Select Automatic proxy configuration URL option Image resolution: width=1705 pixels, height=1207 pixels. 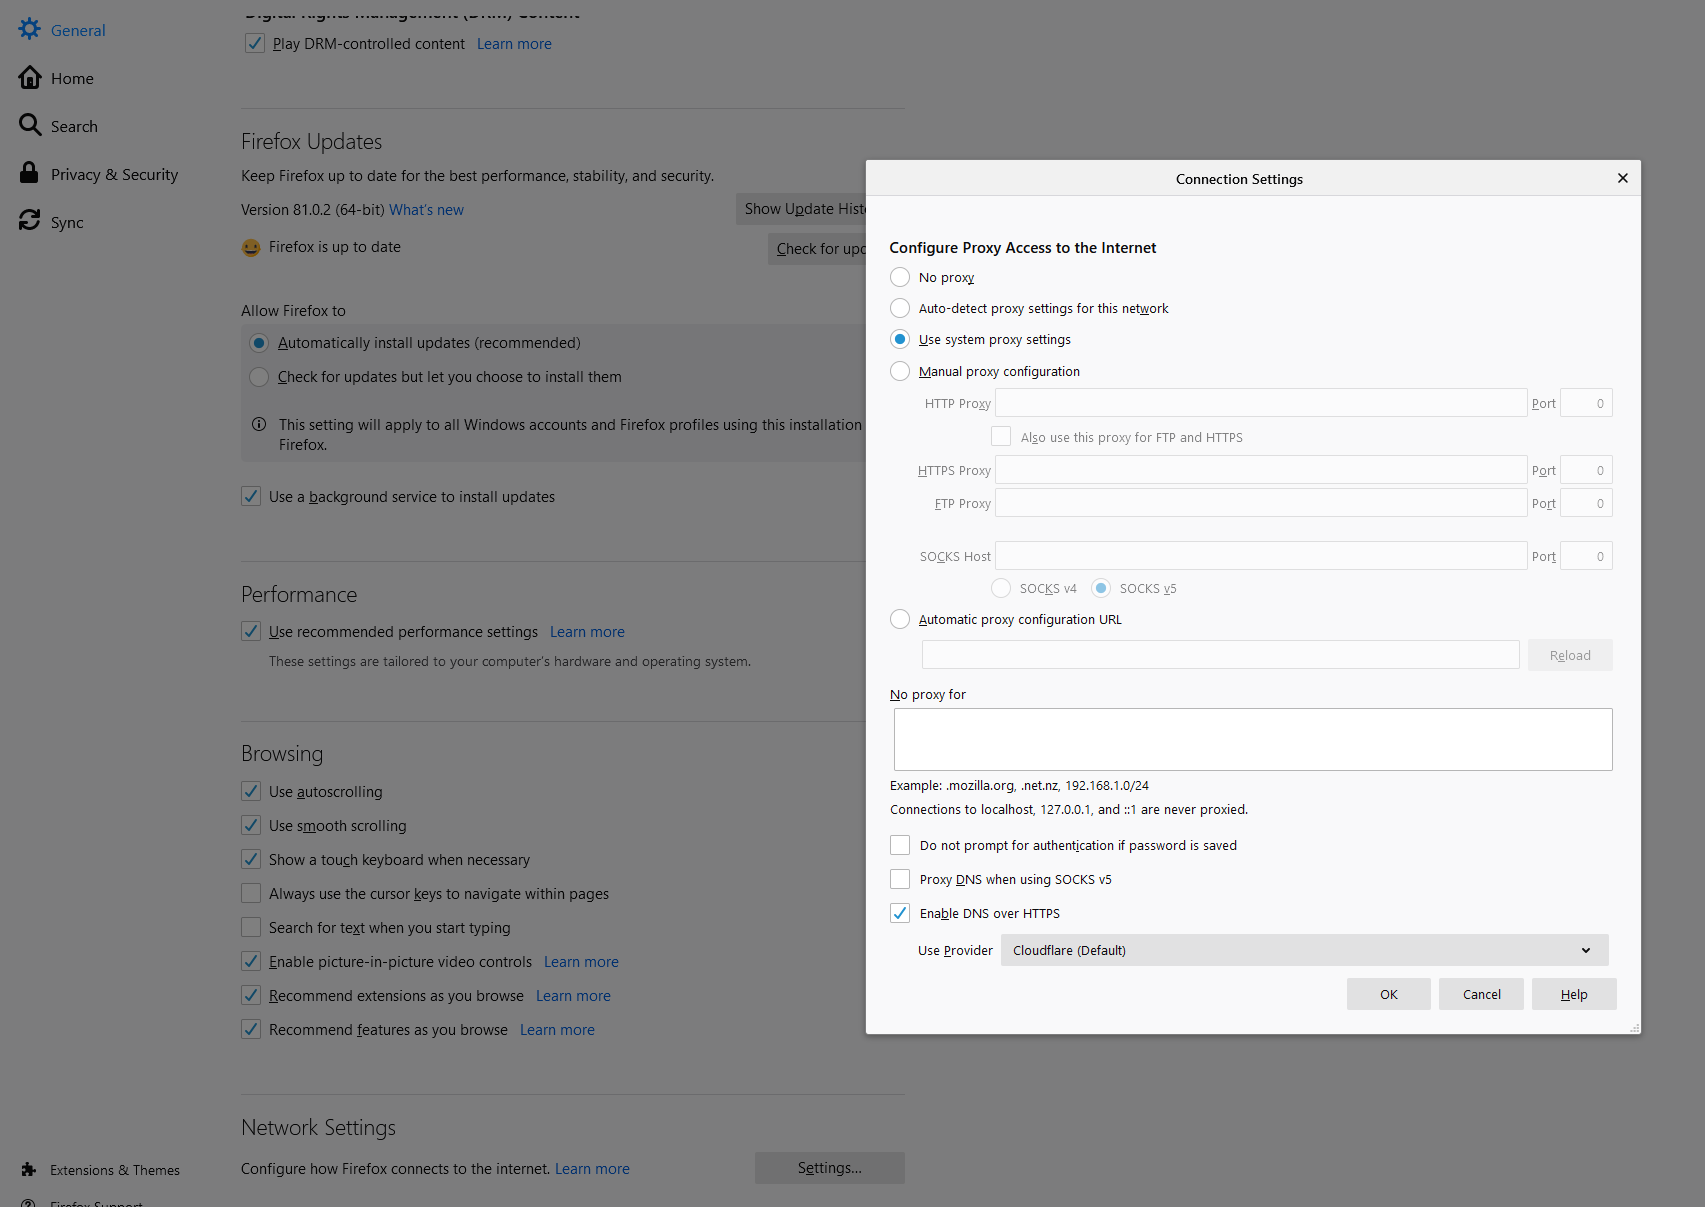click(x=900, y=619)
